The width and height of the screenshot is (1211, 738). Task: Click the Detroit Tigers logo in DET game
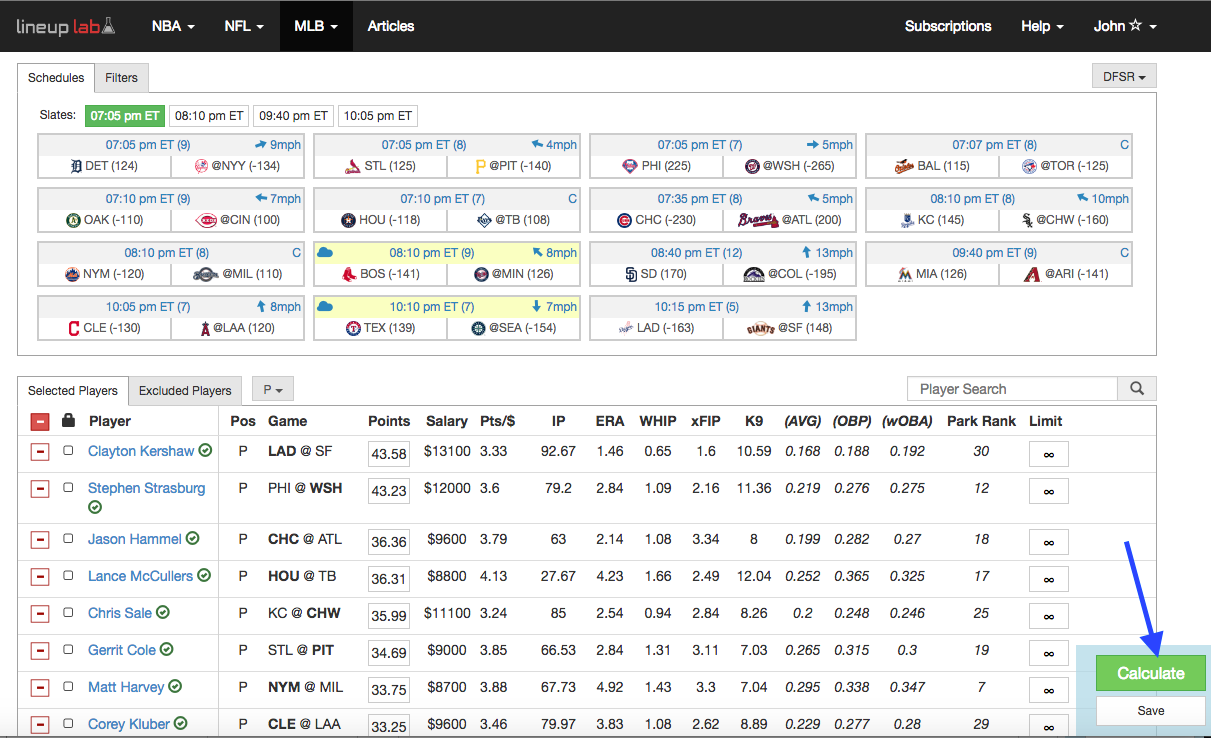coord(74,166)
